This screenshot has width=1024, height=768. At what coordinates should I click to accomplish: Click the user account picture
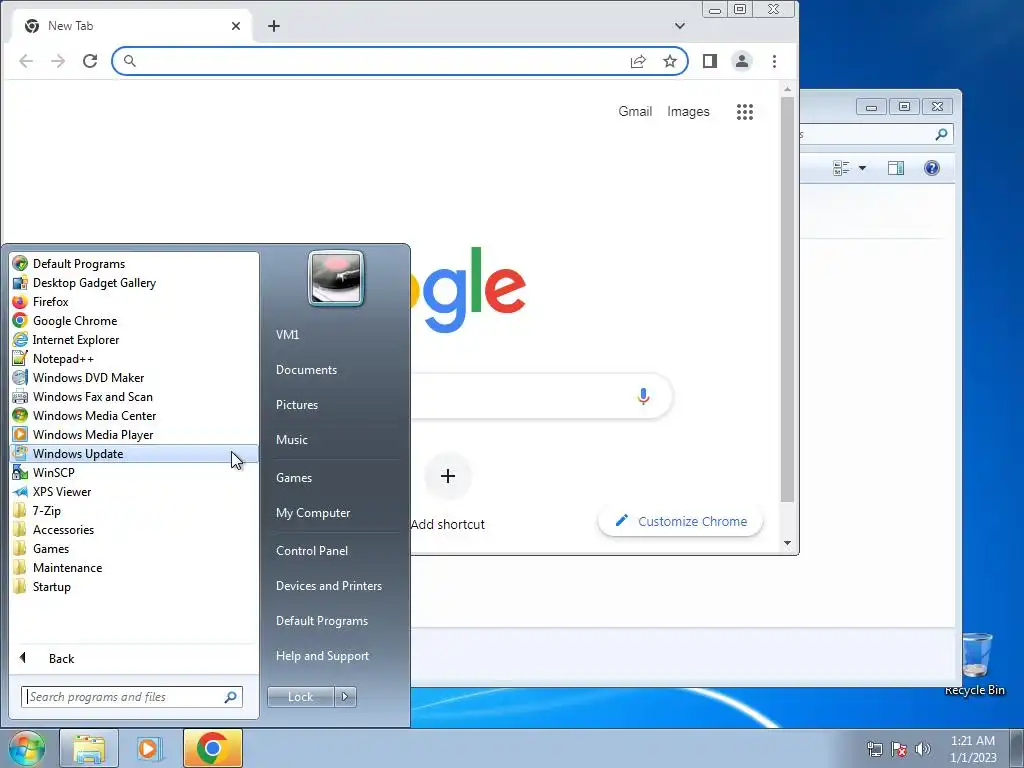tap(336, 278)
